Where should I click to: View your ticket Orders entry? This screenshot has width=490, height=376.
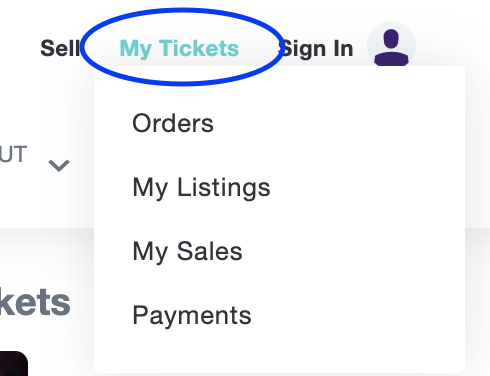(173, 123)
